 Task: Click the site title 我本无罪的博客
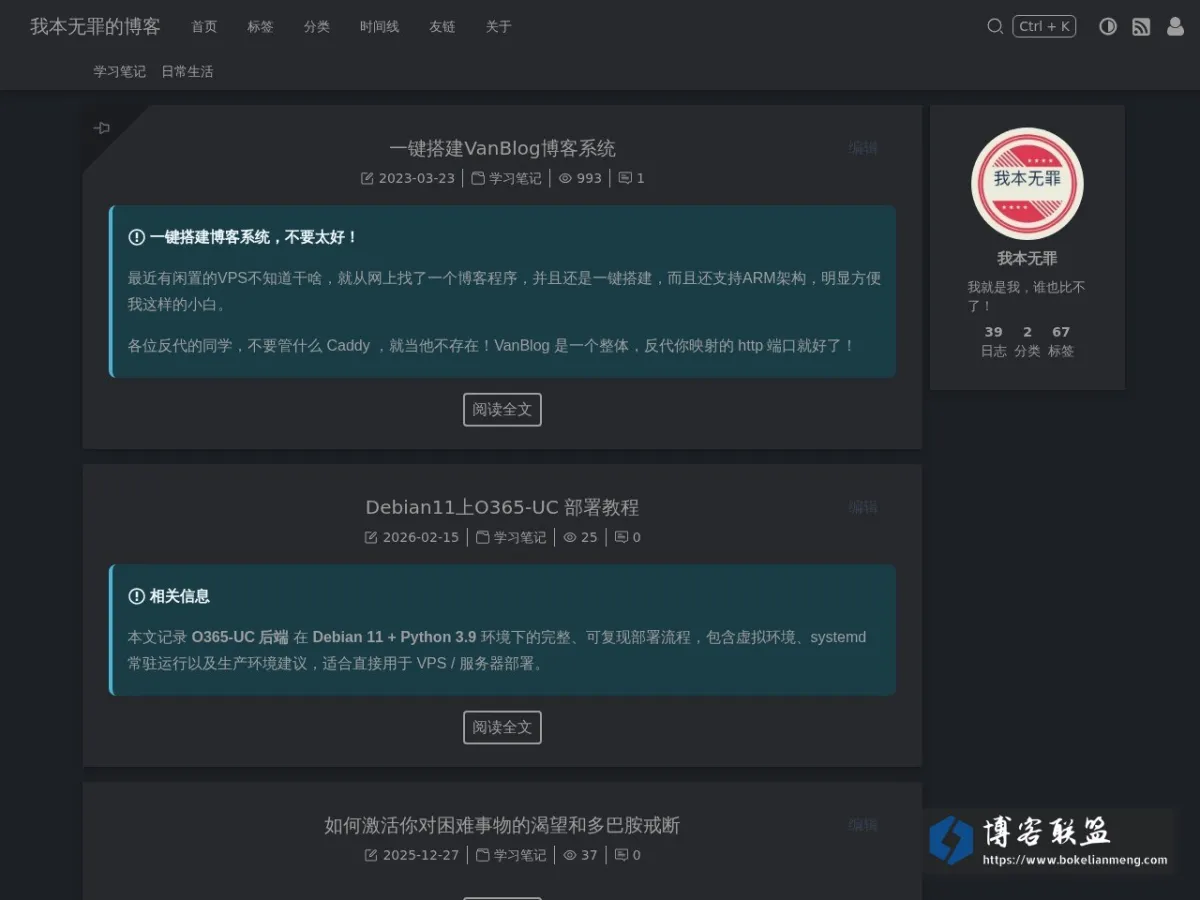(x=95, y=27)
